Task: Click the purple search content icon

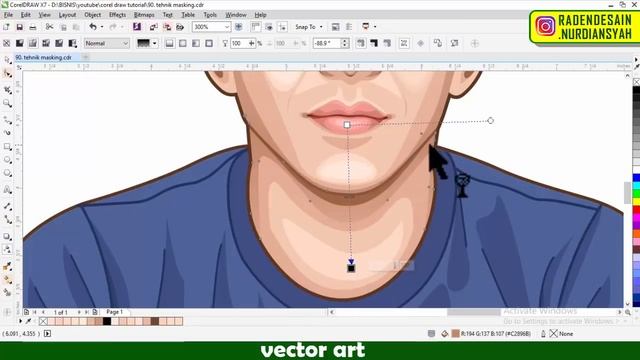Action: click(x=137, y=27)
